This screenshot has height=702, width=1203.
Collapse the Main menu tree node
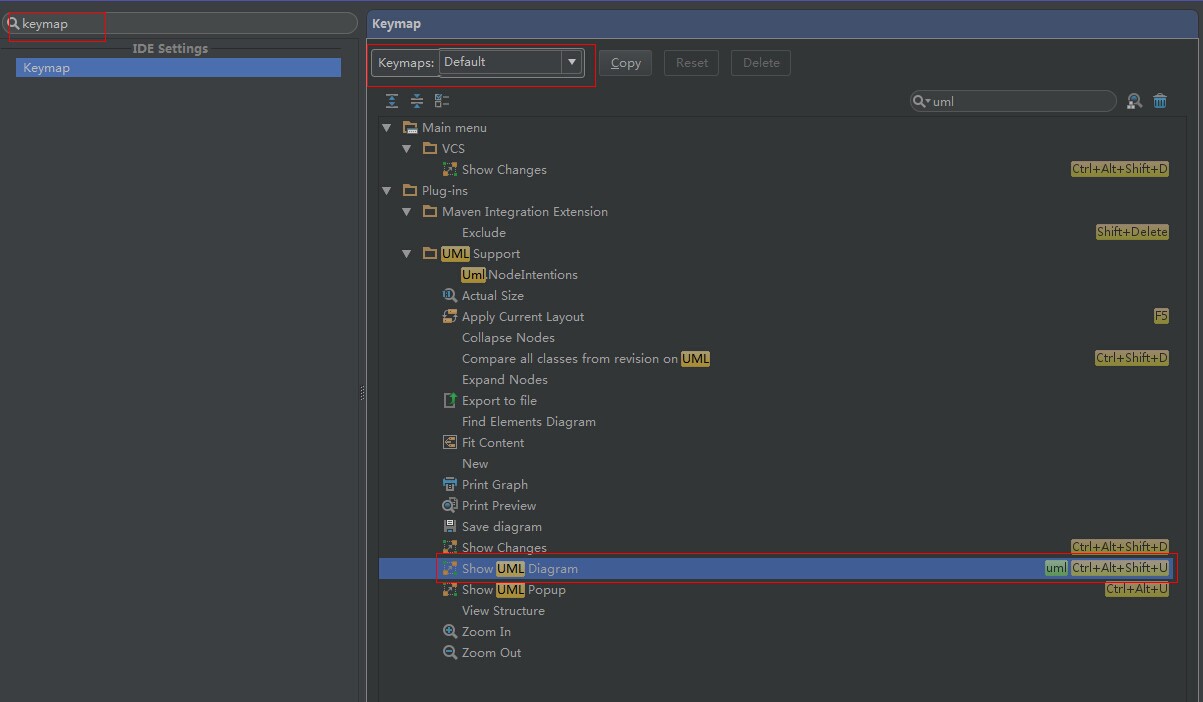[387, 128]
